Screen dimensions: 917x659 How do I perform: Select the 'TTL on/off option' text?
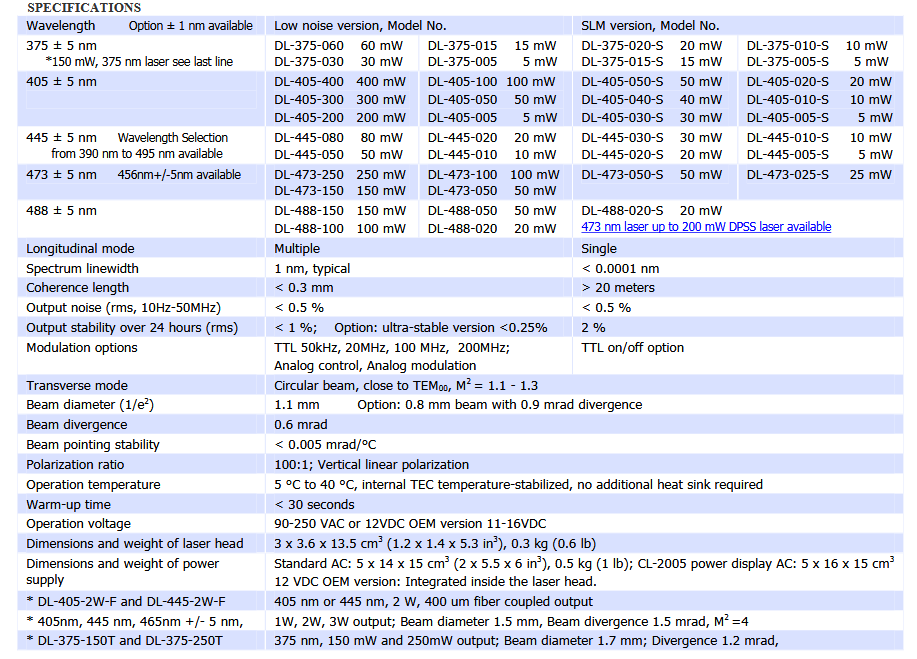pos(633,348)
